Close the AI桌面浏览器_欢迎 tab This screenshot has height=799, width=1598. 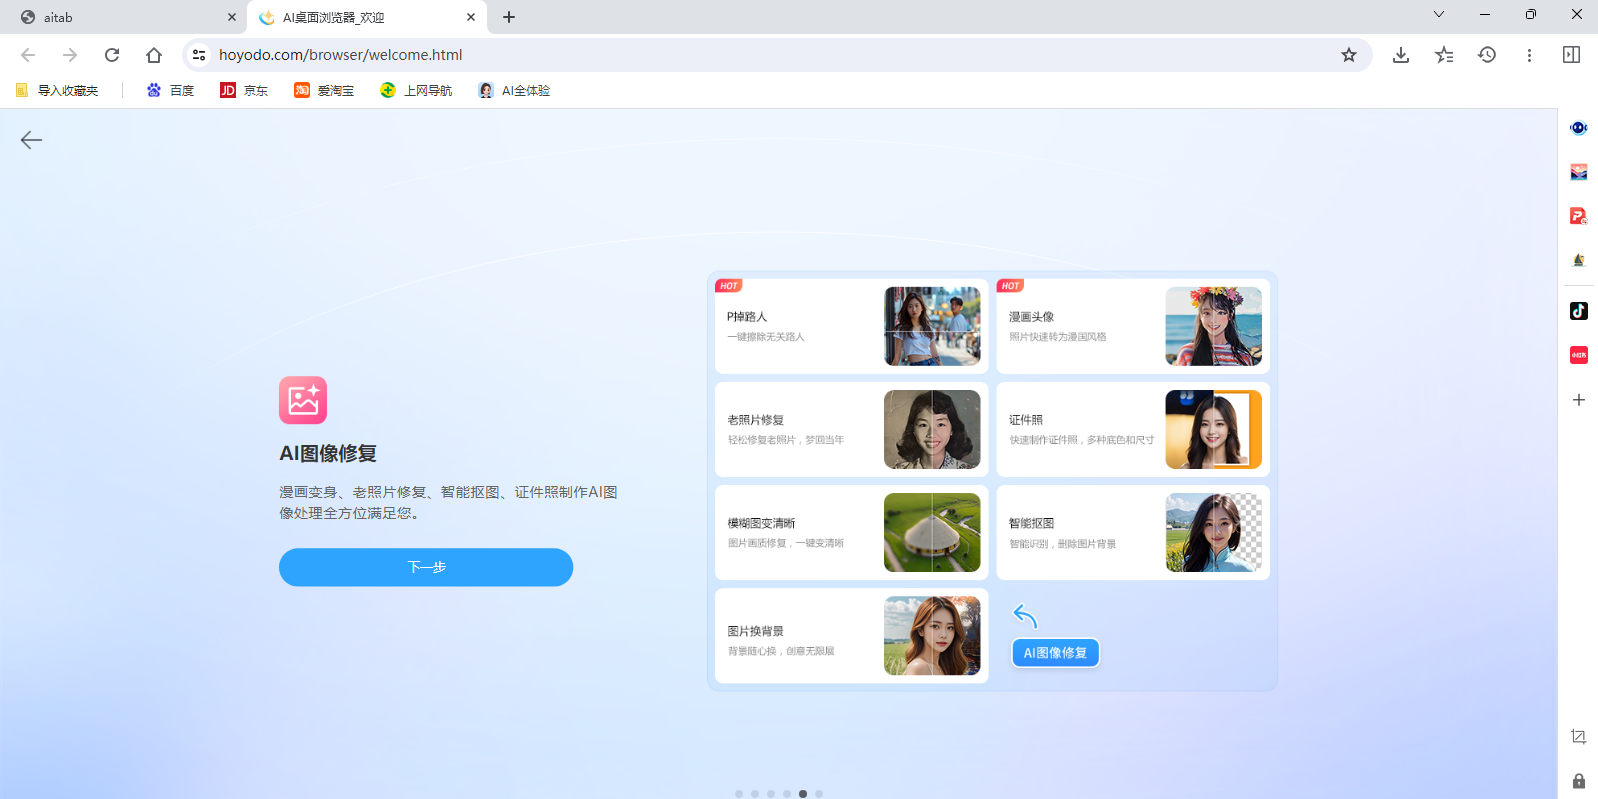tap(471, 17)
